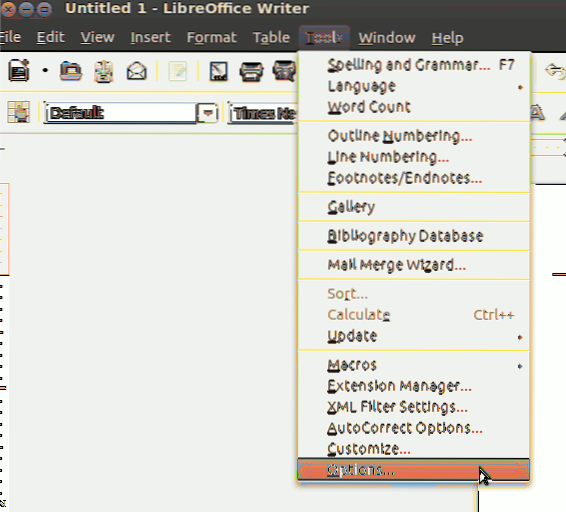
Task: Expand the Language submenu
Action: coord(414,86)
